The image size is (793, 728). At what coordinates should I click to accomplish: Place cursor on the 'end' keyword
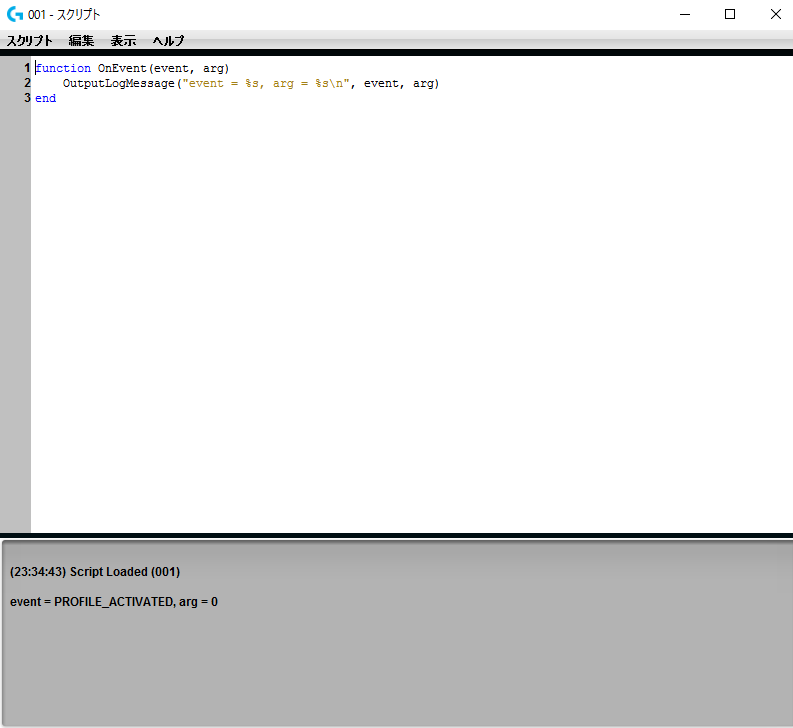[45, 98]
